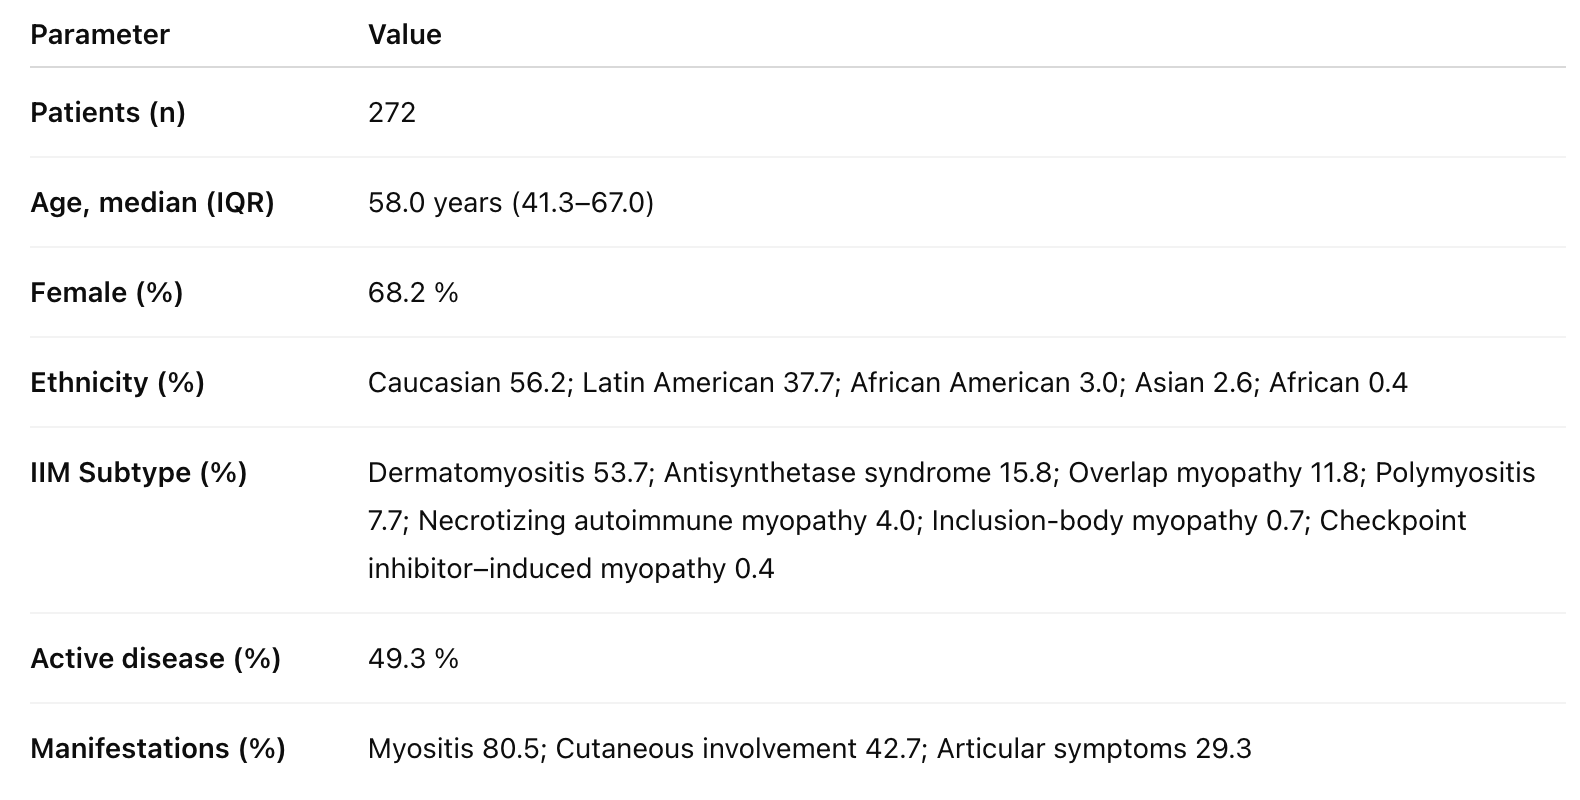Select the Patients (n) row label

[108, 113]
